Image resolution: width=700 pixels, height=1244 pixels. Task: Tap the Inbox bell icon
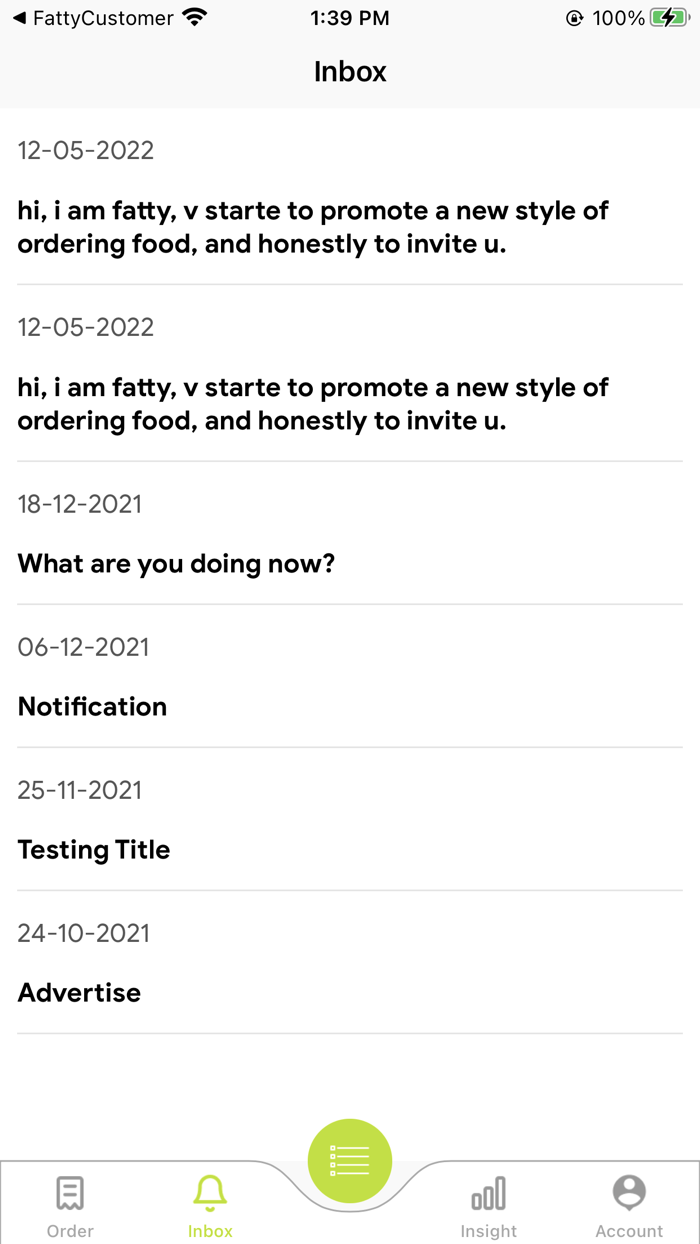click(x=210, y=1192)
